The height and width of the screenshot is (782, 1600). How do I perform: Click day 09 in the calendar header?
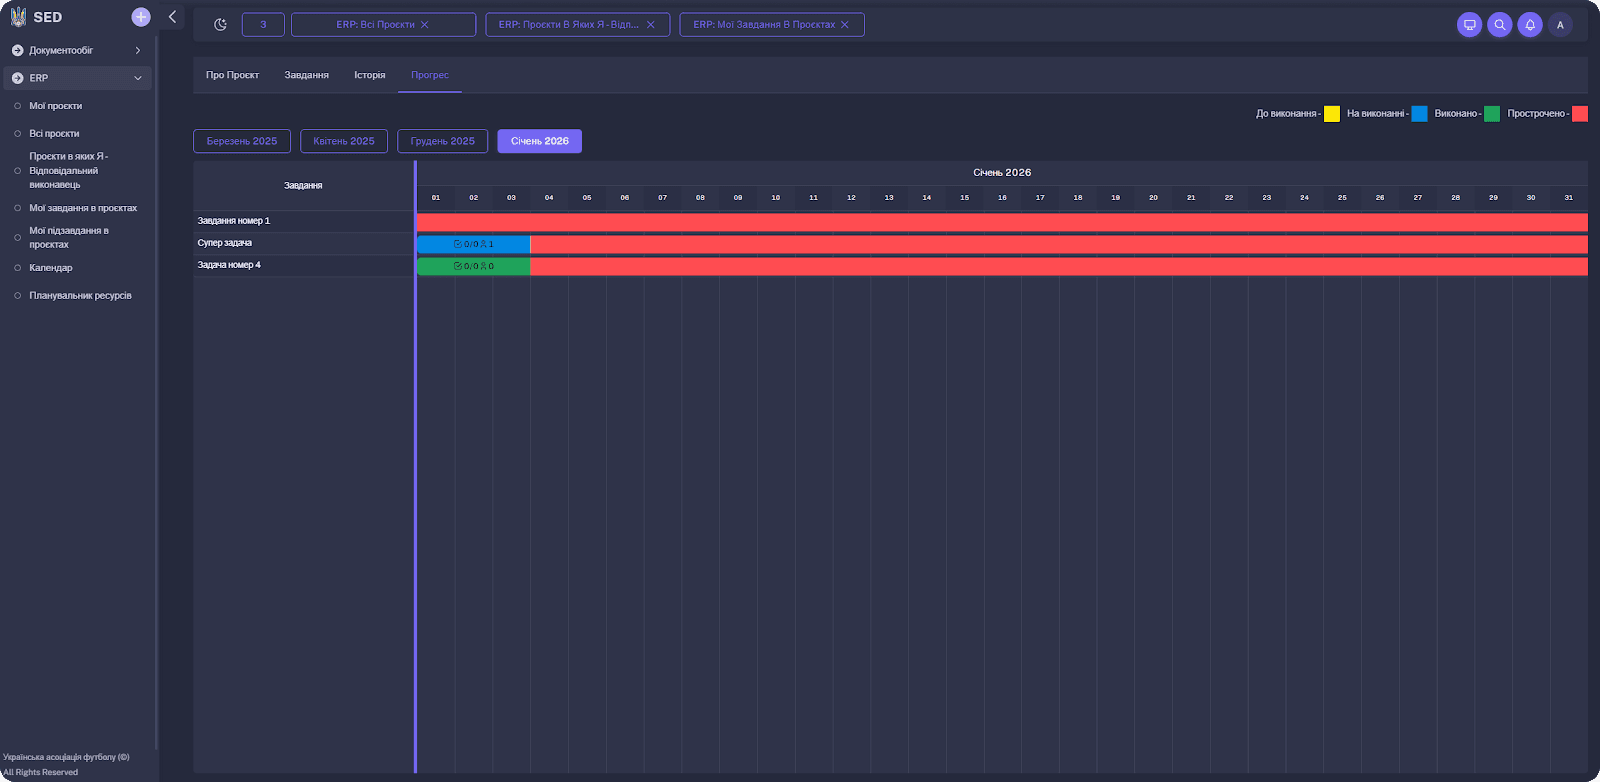738,198
